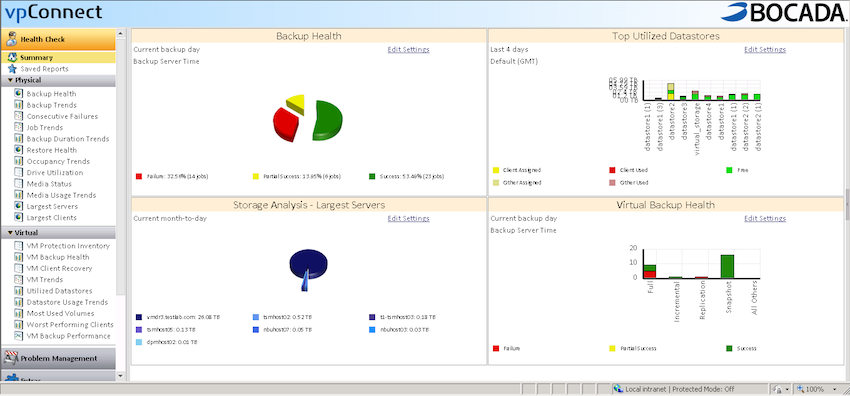850x396 pixels.
Task: Click the green Free legend swatch
Action: [x=729, y=170]
